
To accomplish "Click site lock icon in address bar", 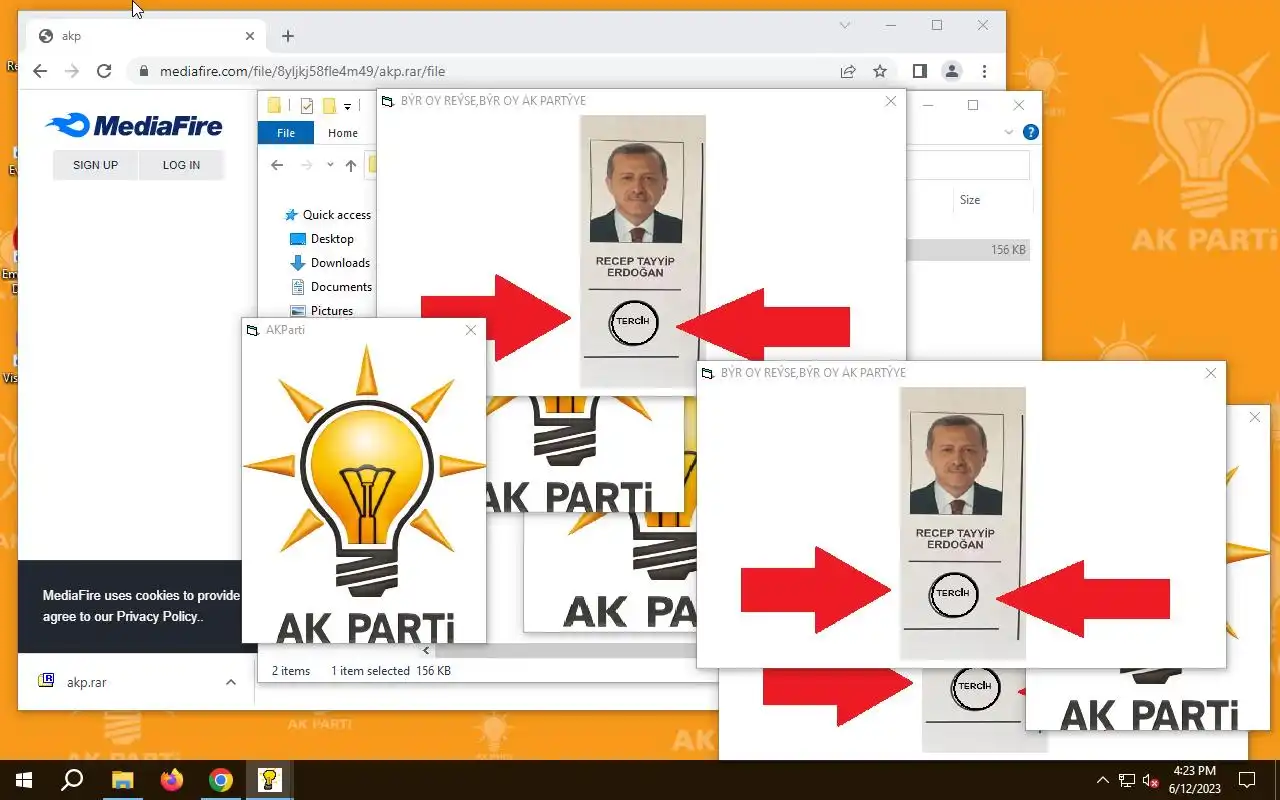I will [x=143, y=71].
